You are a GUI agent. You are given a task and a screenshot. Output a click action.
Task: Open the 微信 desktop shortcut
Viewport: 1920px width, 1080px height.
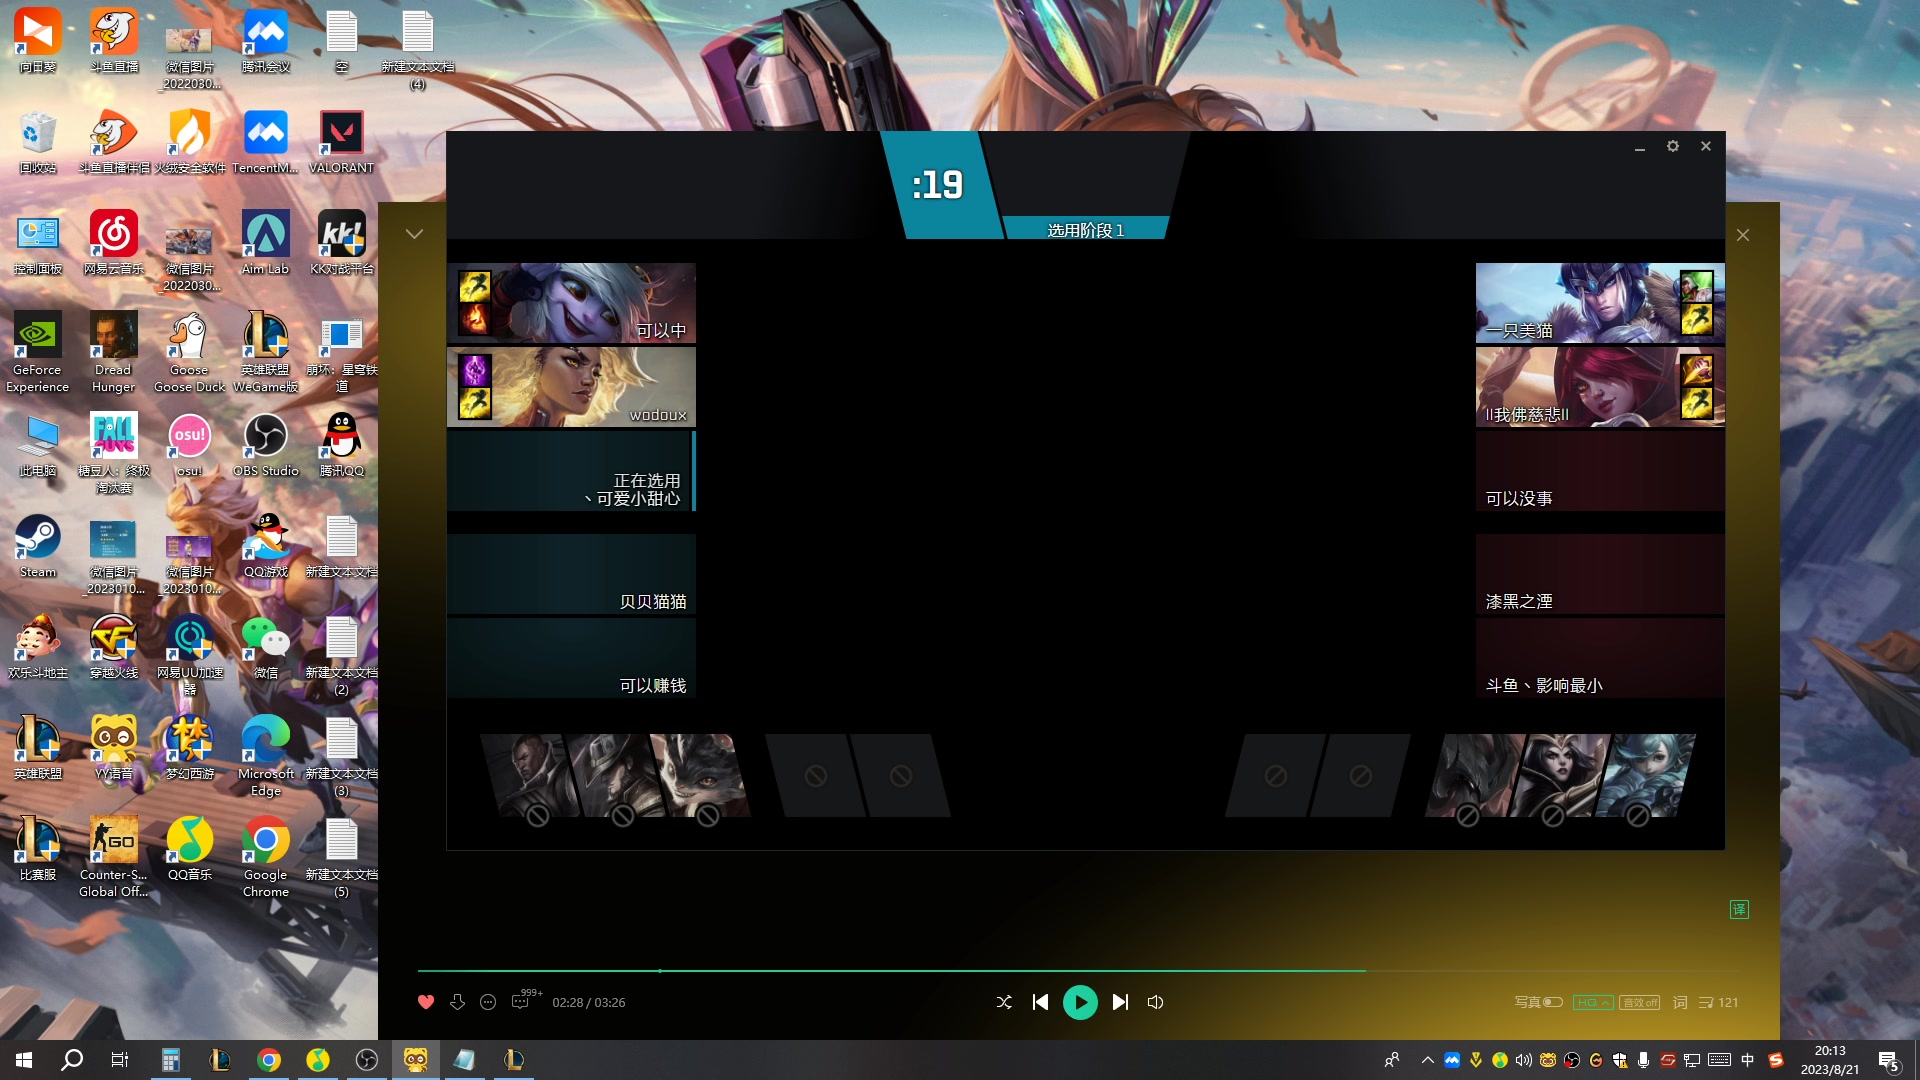coord(265,648)
